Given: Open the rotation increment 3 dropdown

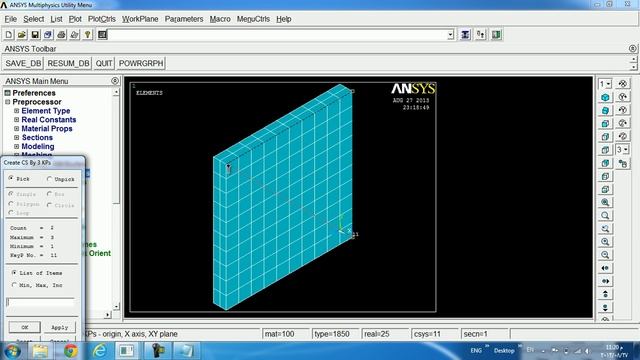Looking at the screenshot, I should pos(622,149).
